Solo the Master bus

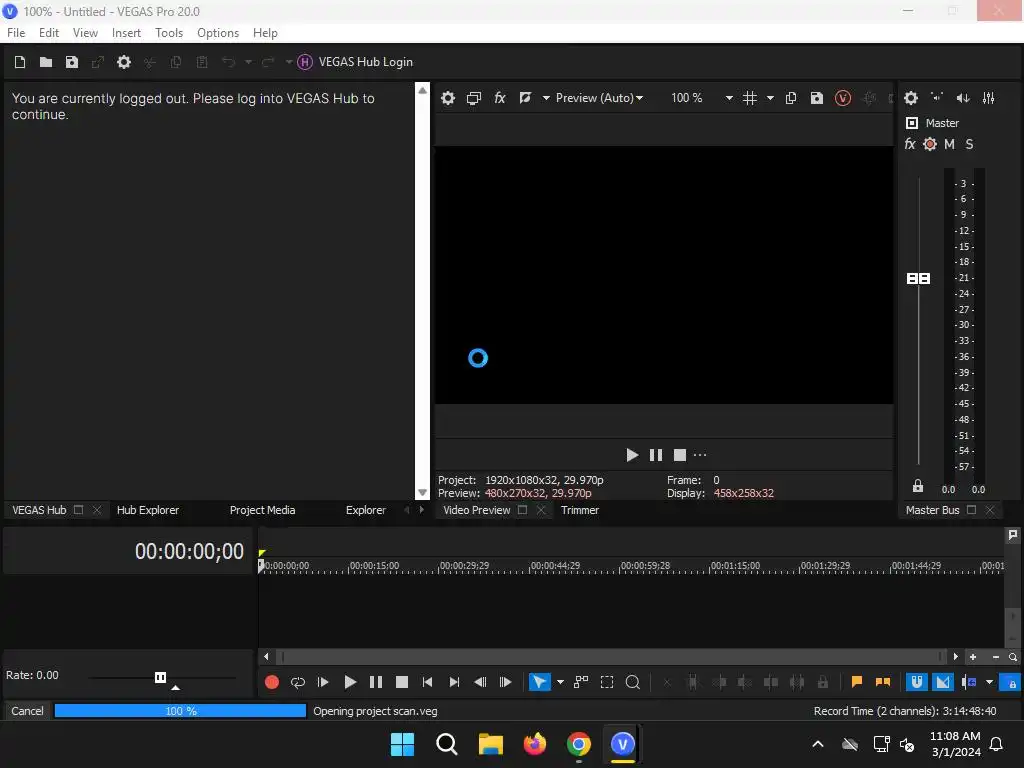click(969, 144)
